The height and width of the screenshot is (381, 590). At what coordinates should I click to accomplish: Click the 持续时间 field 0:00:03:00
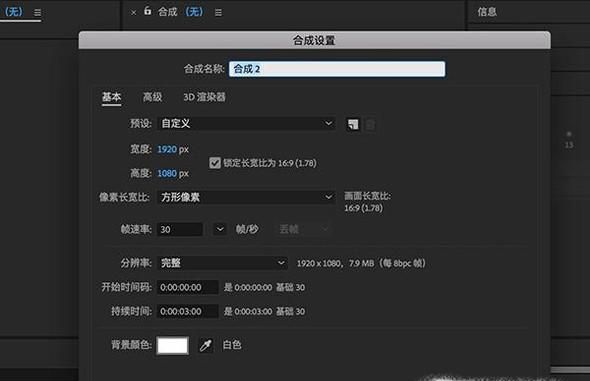pos(187,311)
